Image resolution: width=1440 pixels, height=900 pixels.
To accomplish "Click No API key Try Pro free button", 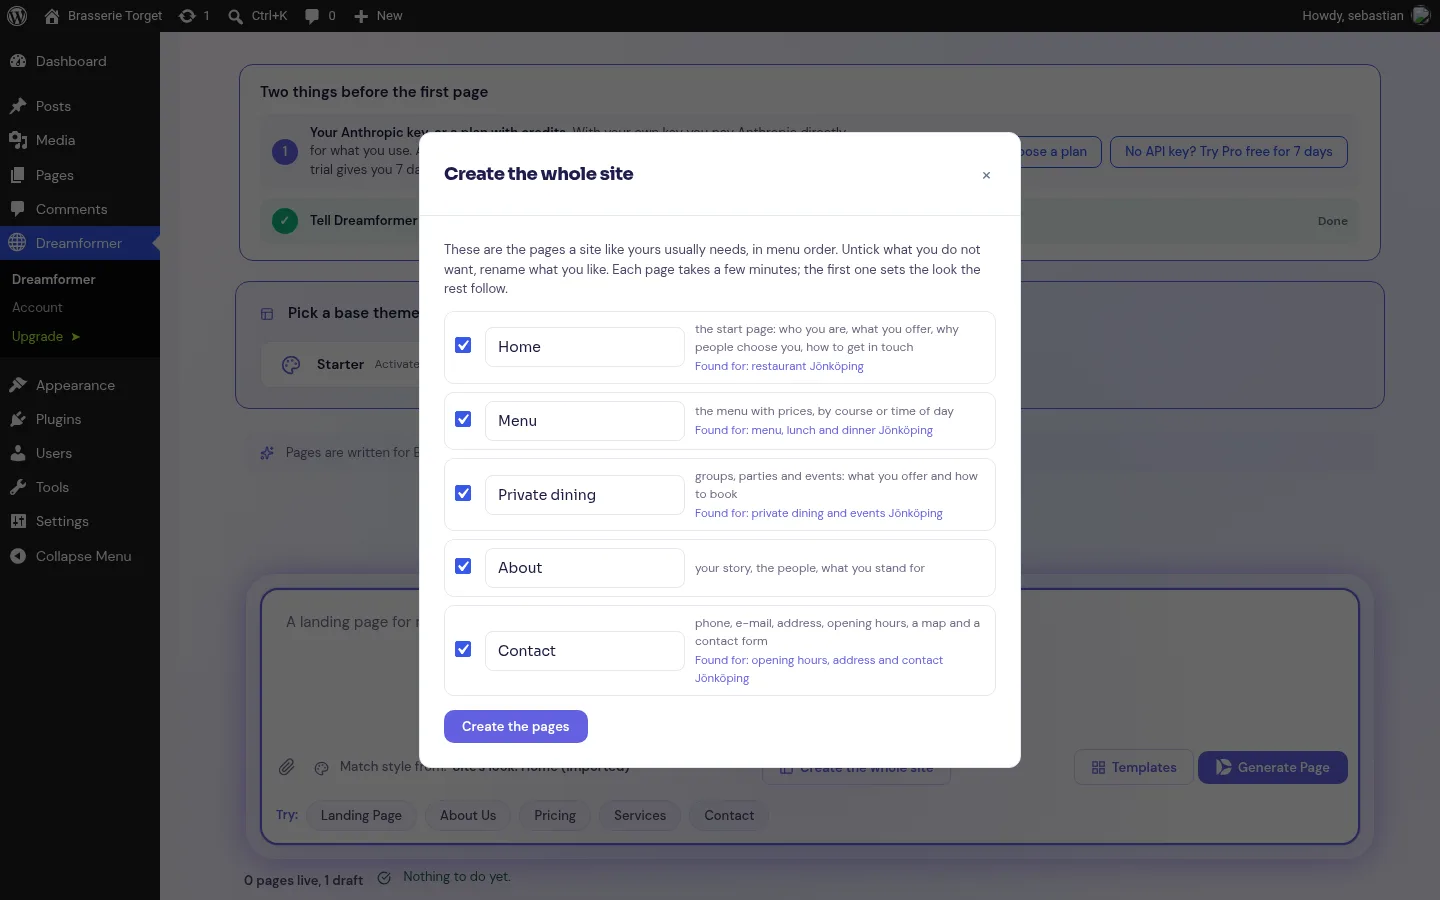I will [1229, 152].
